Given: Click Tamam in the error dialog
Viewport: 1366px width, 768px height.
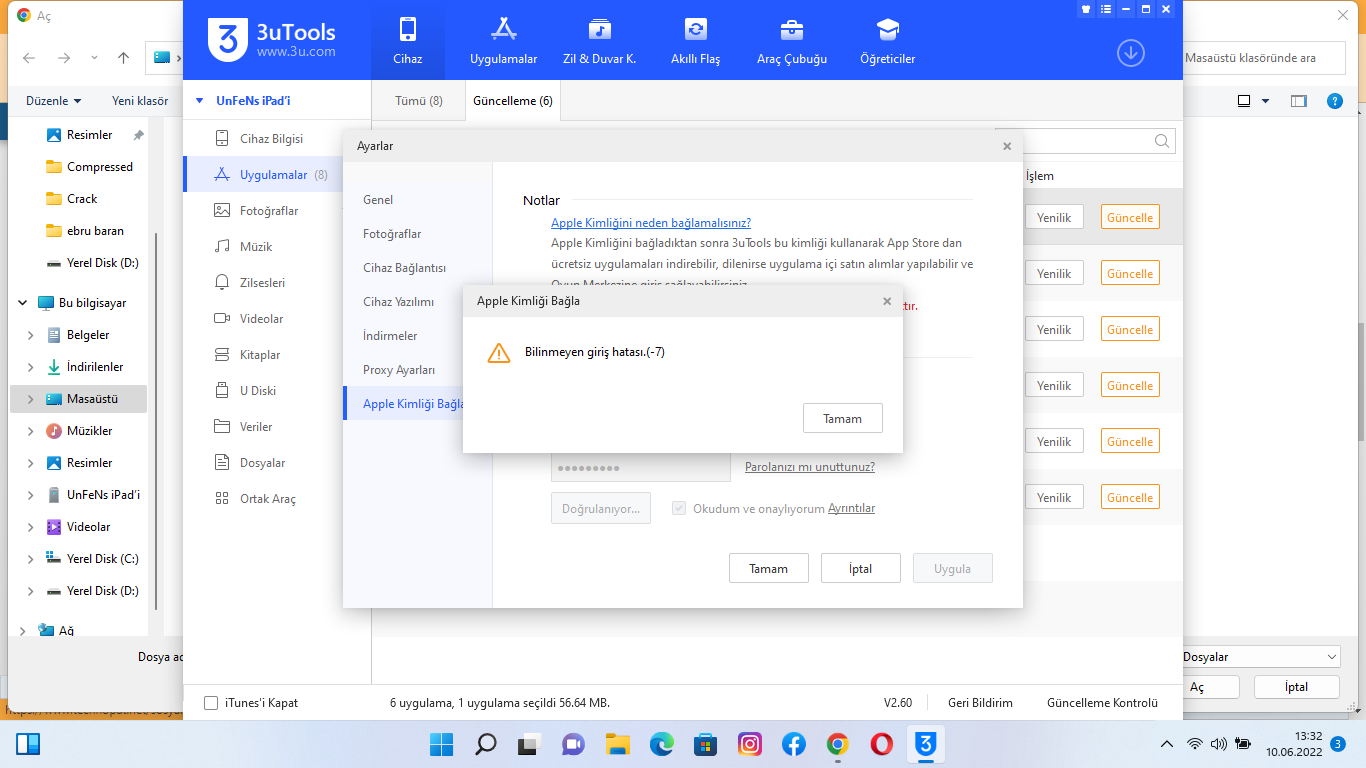Looking at the screenshot, I should tap(842, 419).
